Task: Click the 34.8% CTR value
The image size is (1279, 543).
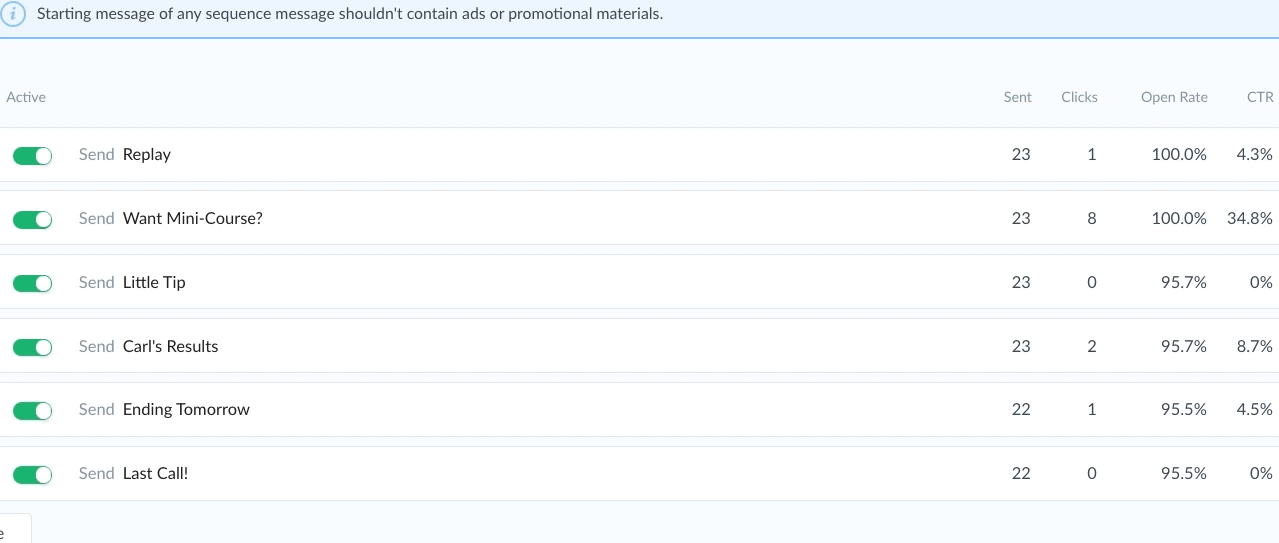Action: [1250, 218]
